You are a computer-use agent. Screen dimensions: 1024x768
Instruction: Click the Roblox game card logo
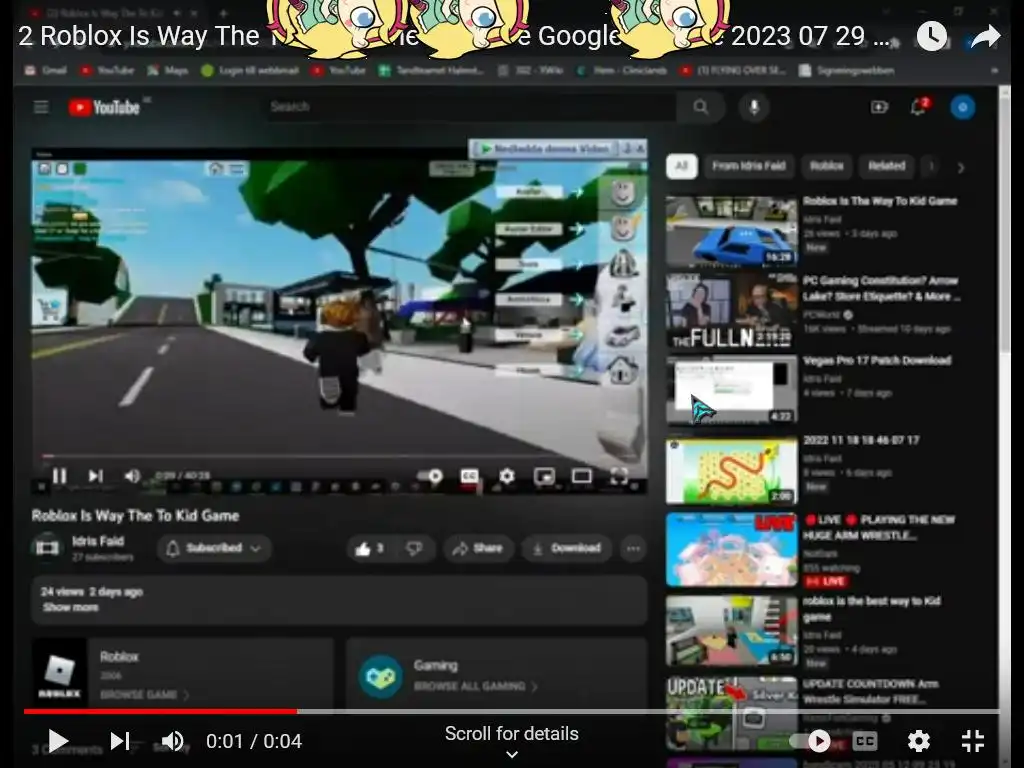pos(59,674)
